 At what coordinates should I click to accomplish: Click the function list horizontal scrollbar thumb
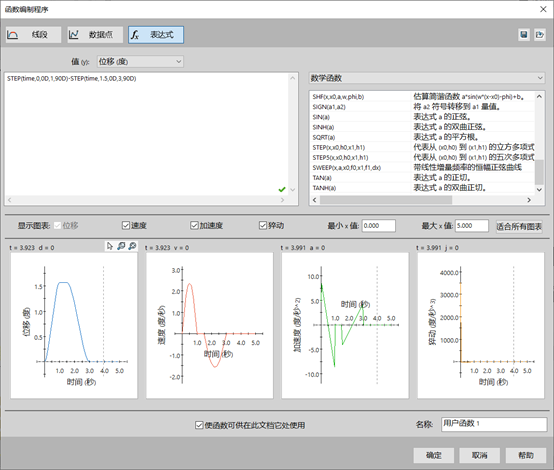click(386, 200)
